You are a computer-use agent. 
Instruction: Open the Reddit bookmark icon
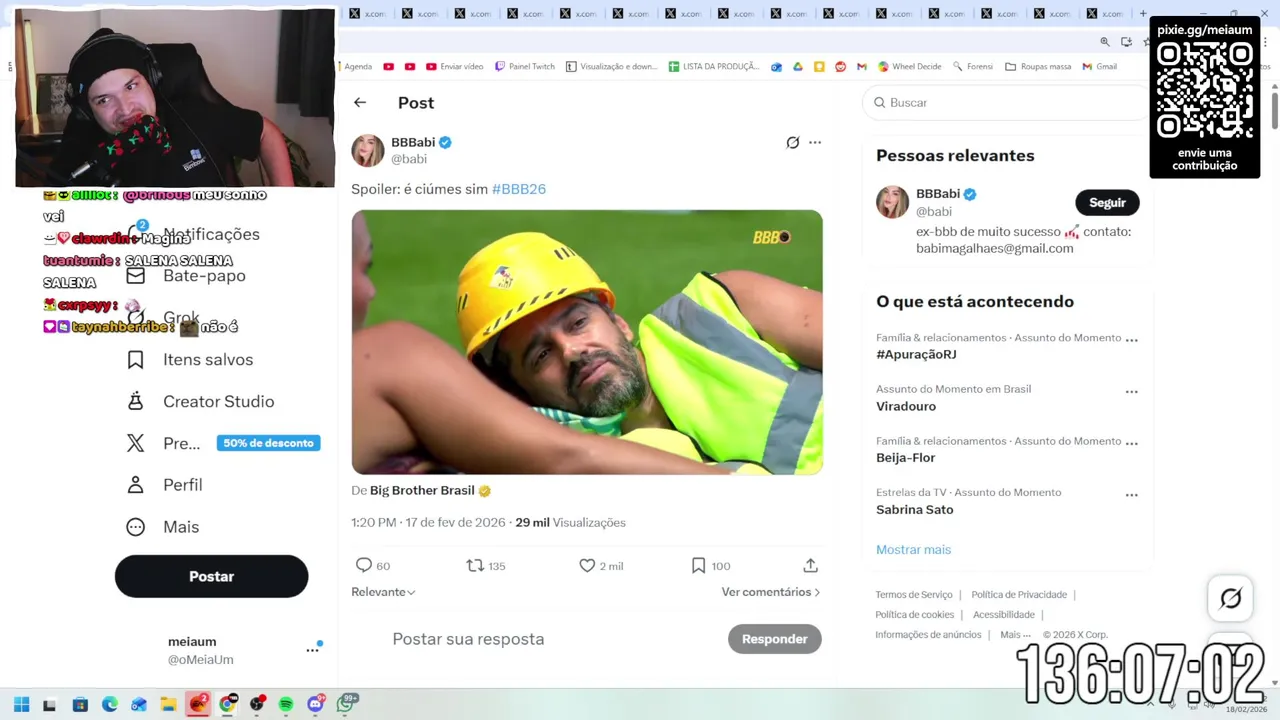tap(840, 66)
